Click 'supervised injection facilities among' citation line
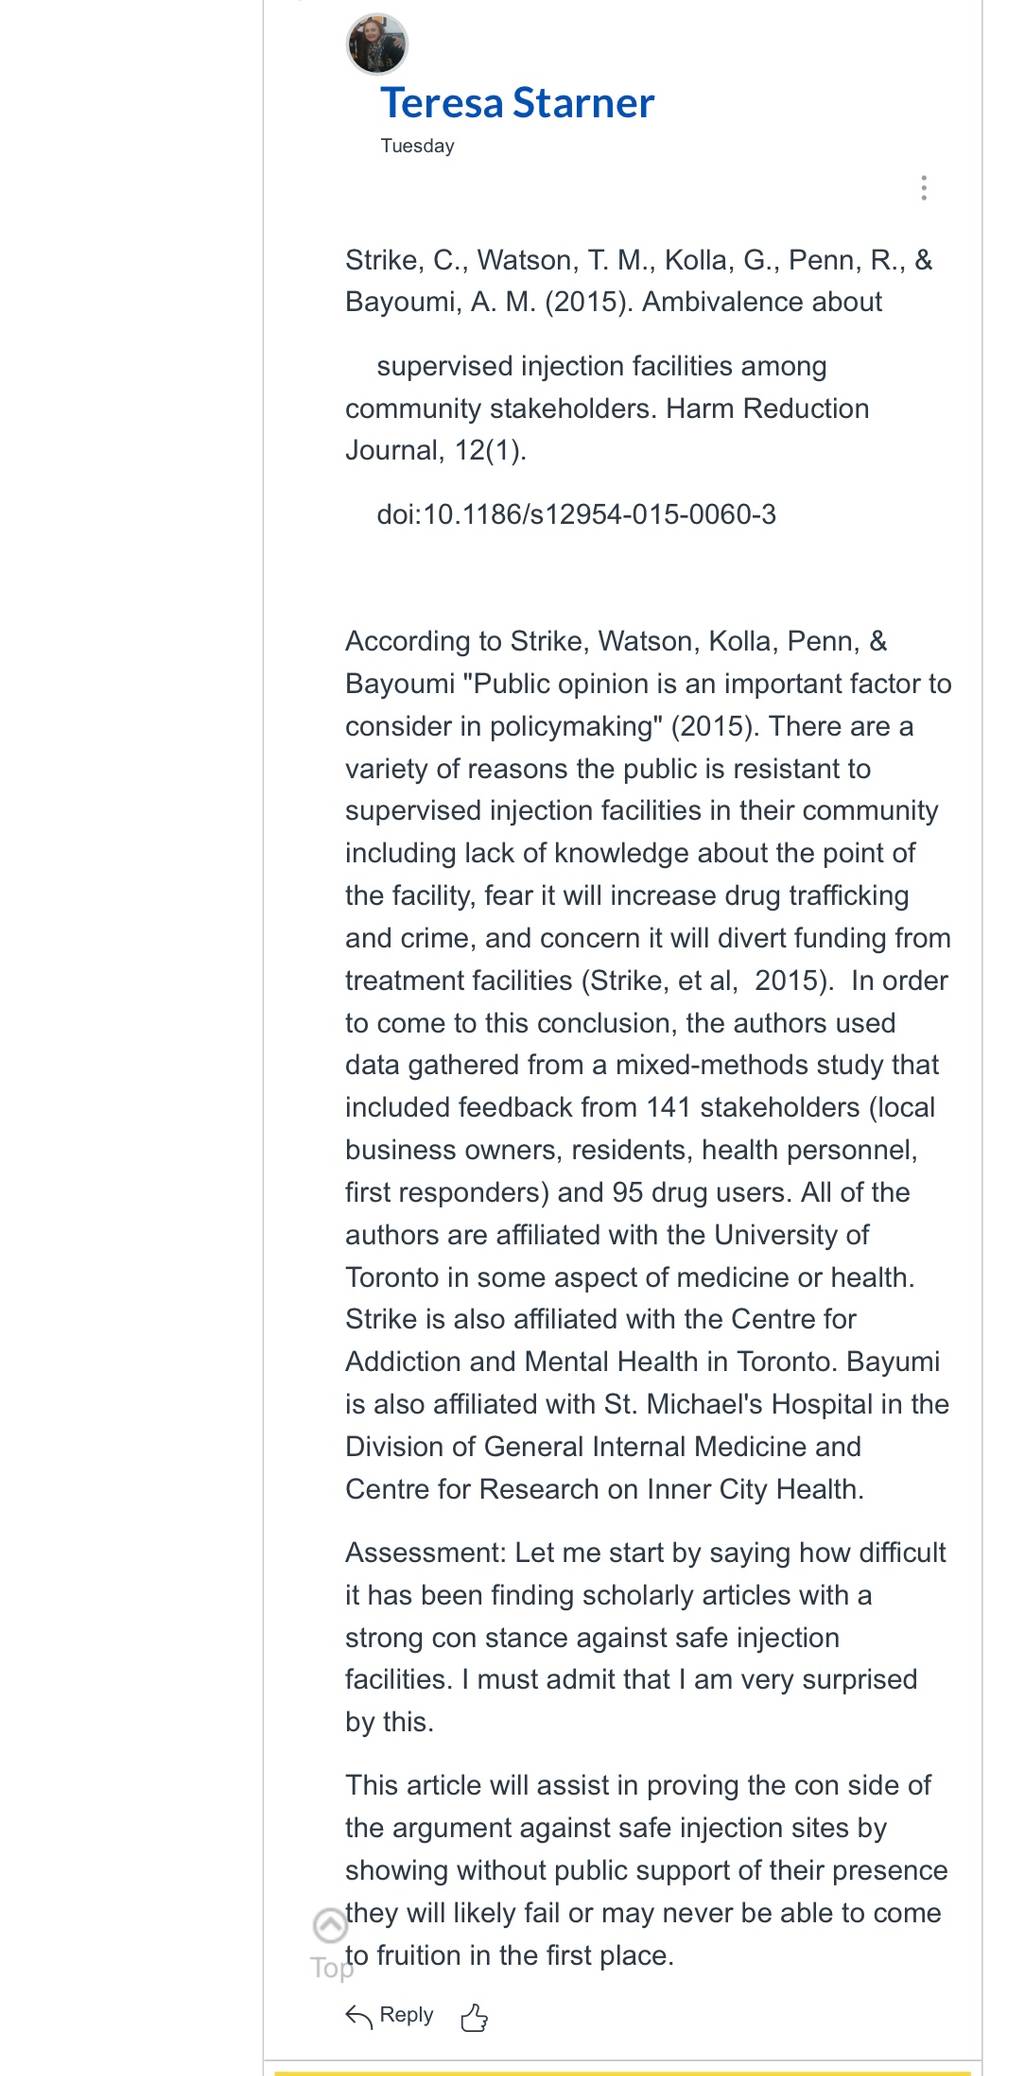 point(601,366)
